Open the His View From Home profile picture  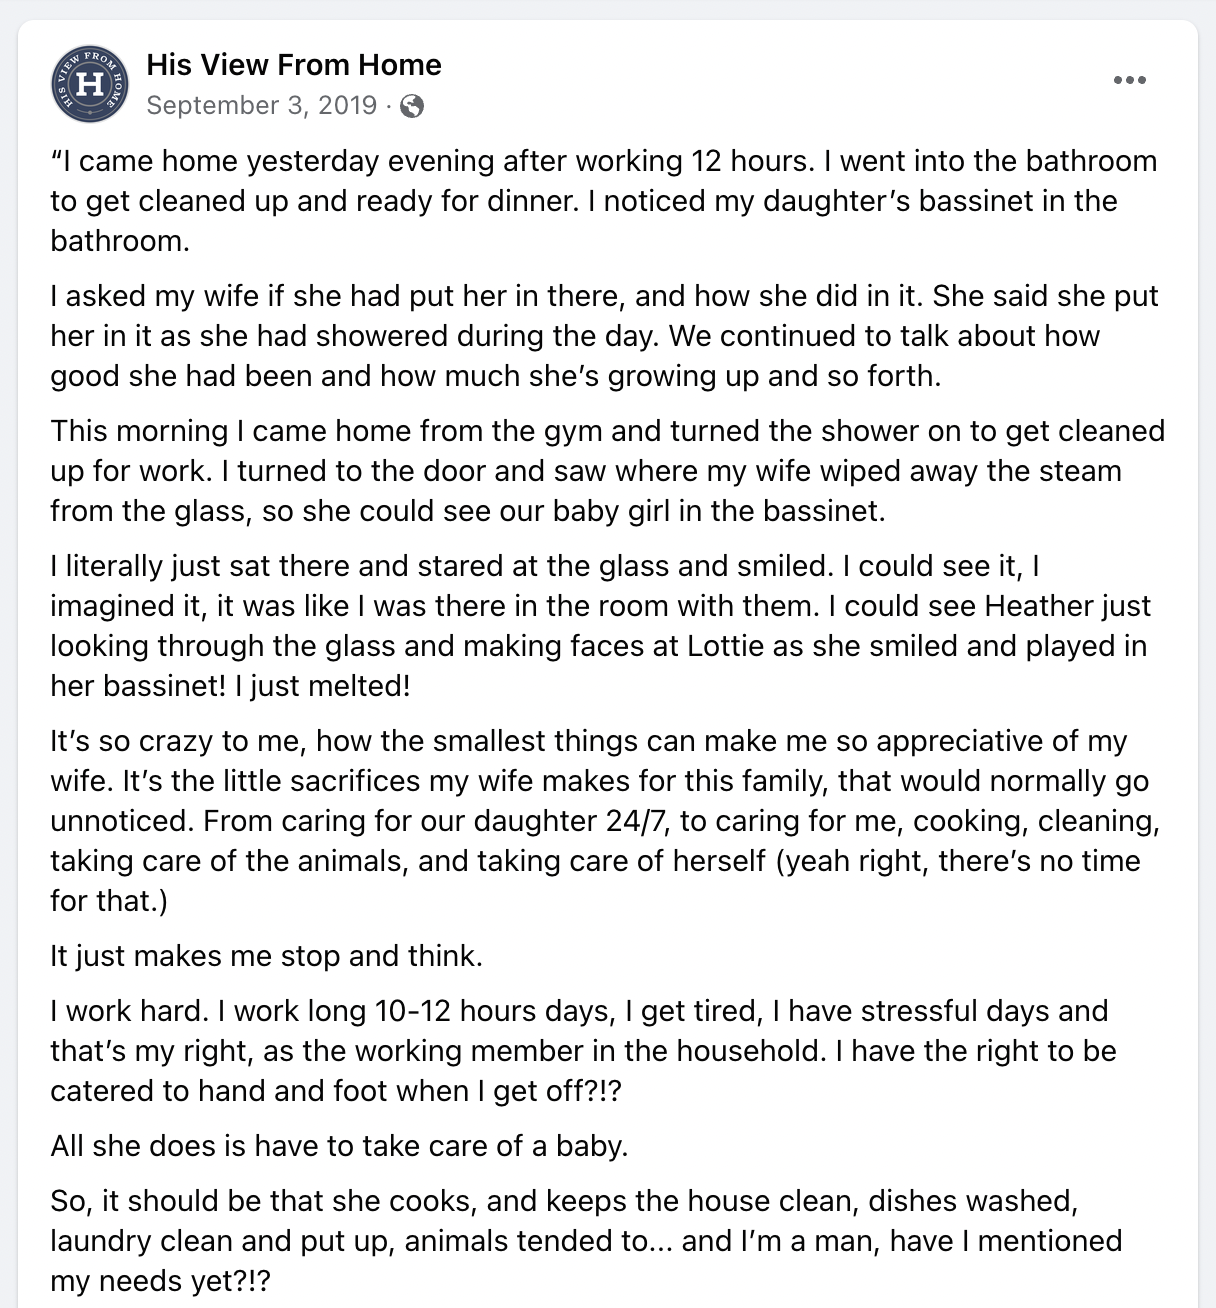(x=89, y=84)
